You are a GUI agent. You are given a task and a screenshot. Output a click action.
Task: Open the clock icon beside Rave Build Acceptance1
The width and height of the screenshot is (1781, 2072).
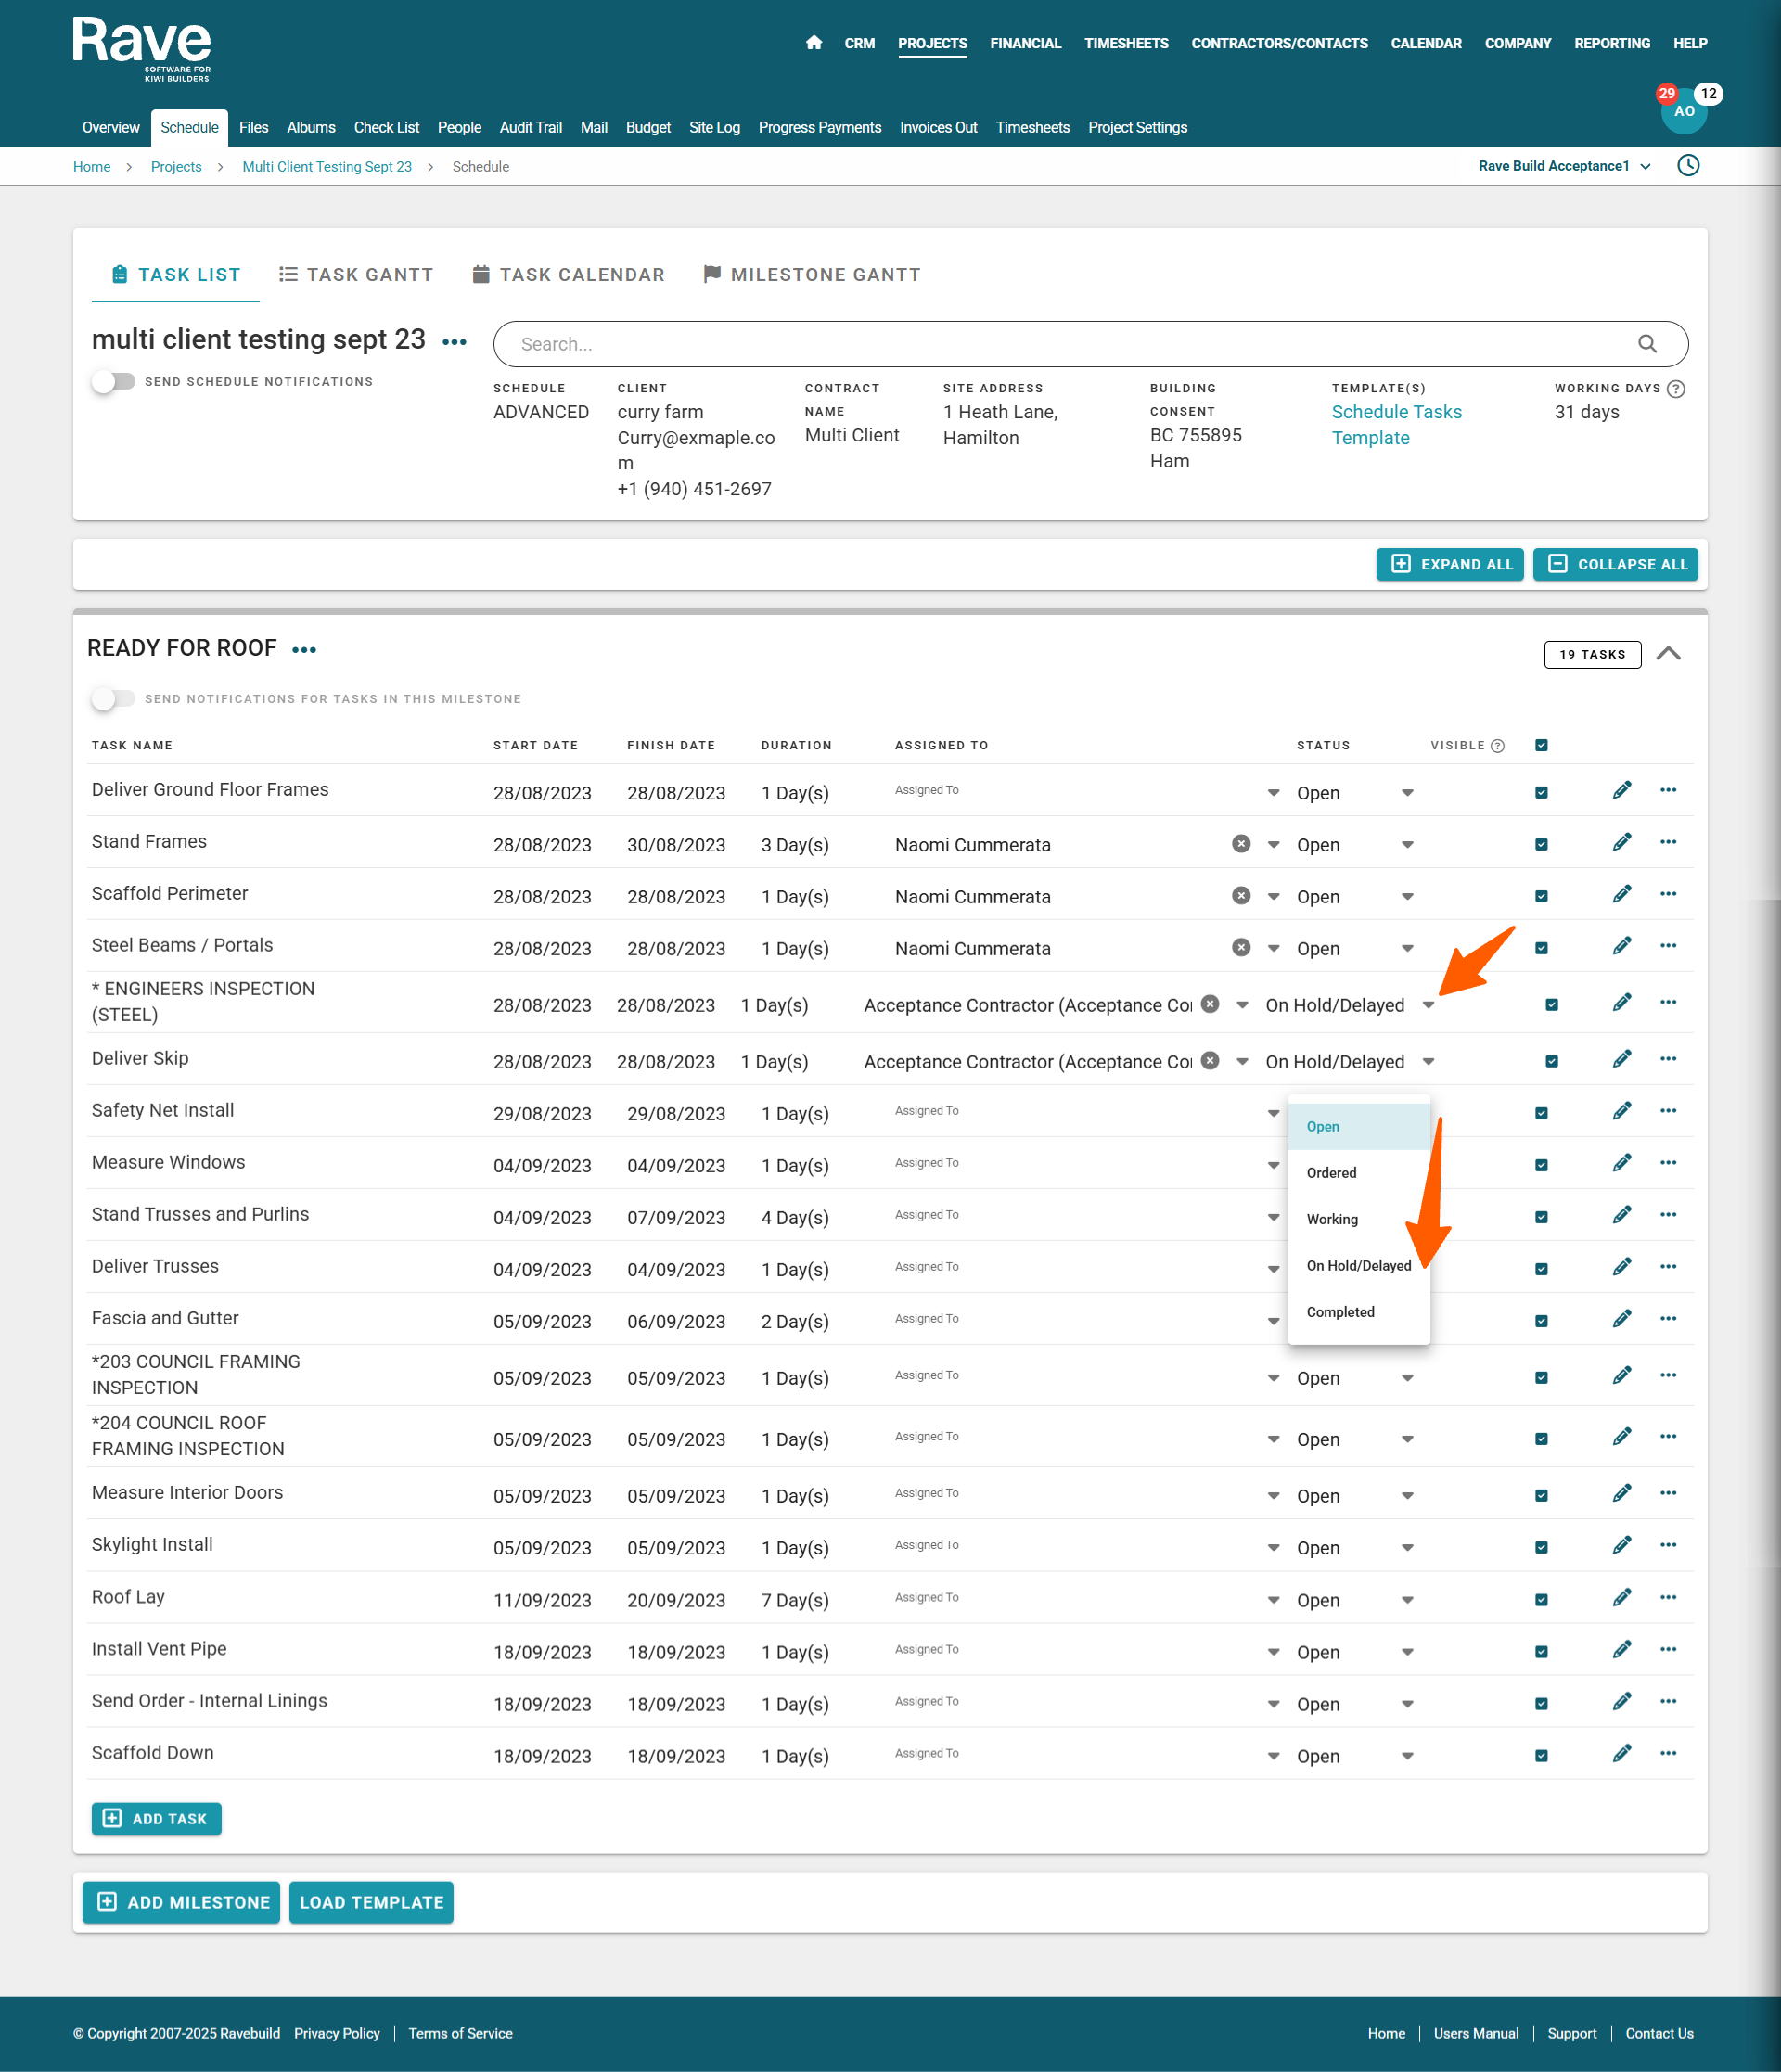pos(1688,166)
